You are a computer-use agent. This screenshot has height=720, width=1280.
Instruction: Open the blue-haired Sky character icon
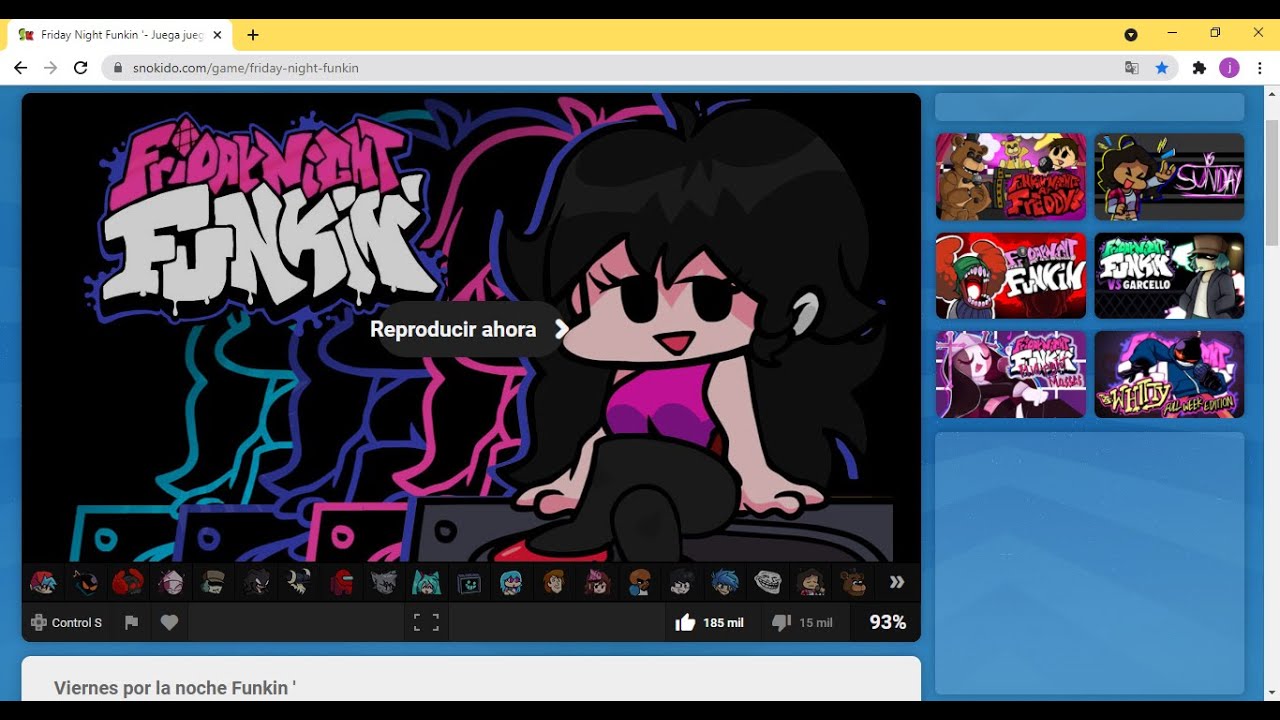click(511, 582)
